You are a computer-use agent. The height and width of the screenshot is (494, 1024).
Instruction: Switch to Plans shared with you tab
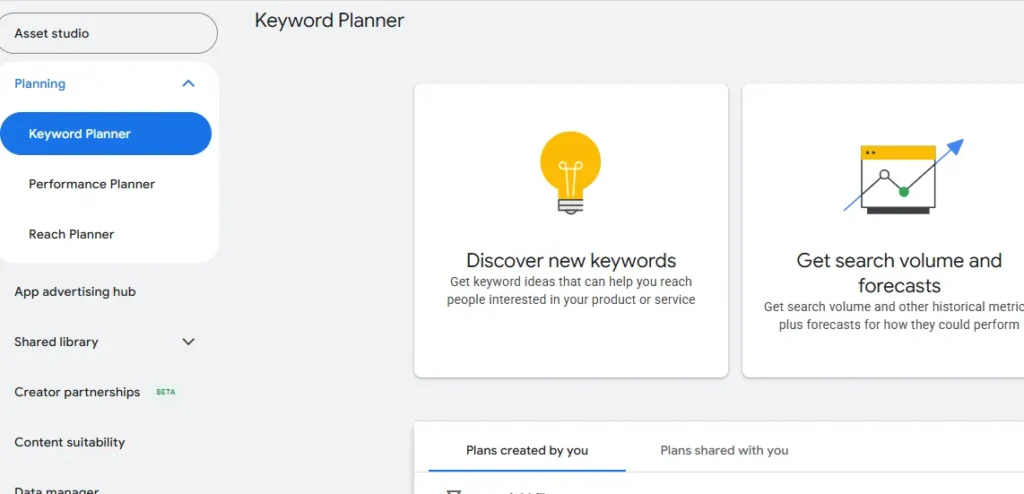(x=724, y=451)
